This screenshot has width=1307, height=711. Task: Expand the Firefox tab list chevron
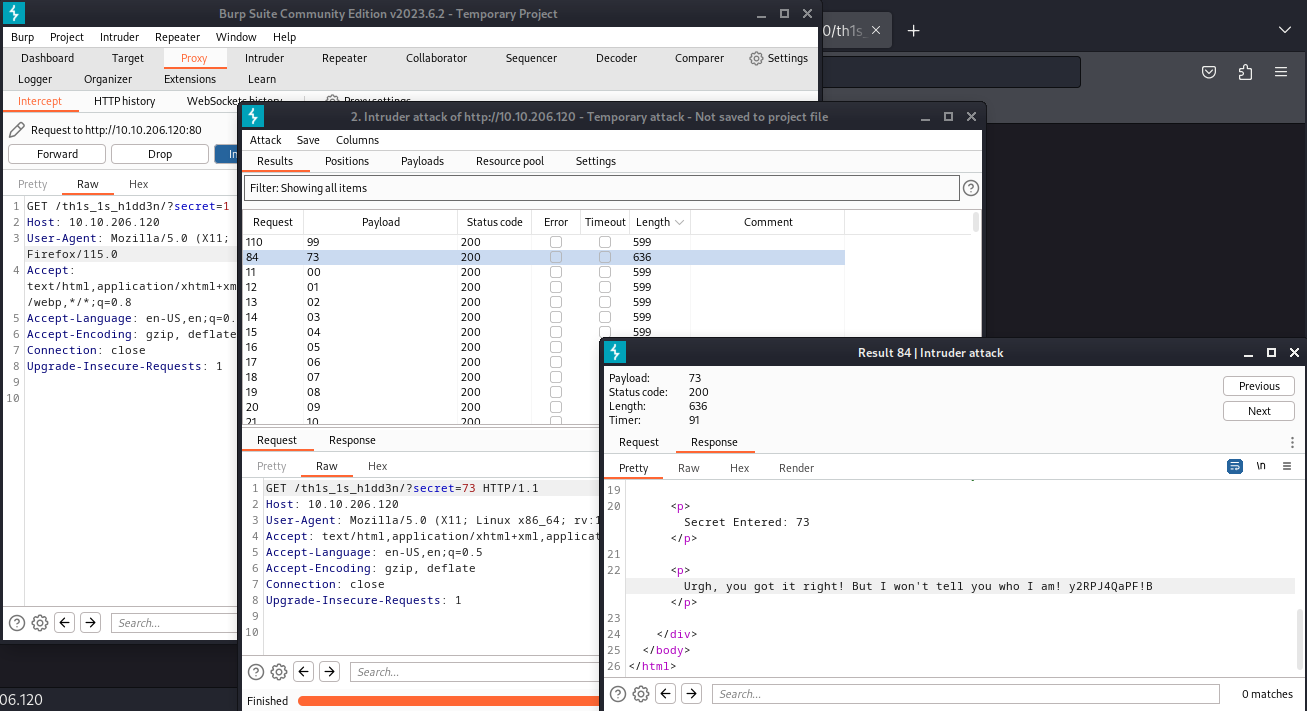pos(1285,30)
